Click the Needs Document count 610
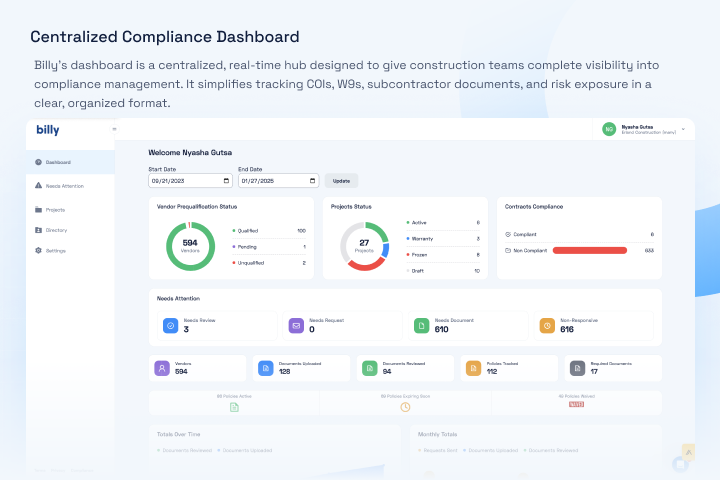Screen dimensions: 720x480 [441, 329]
